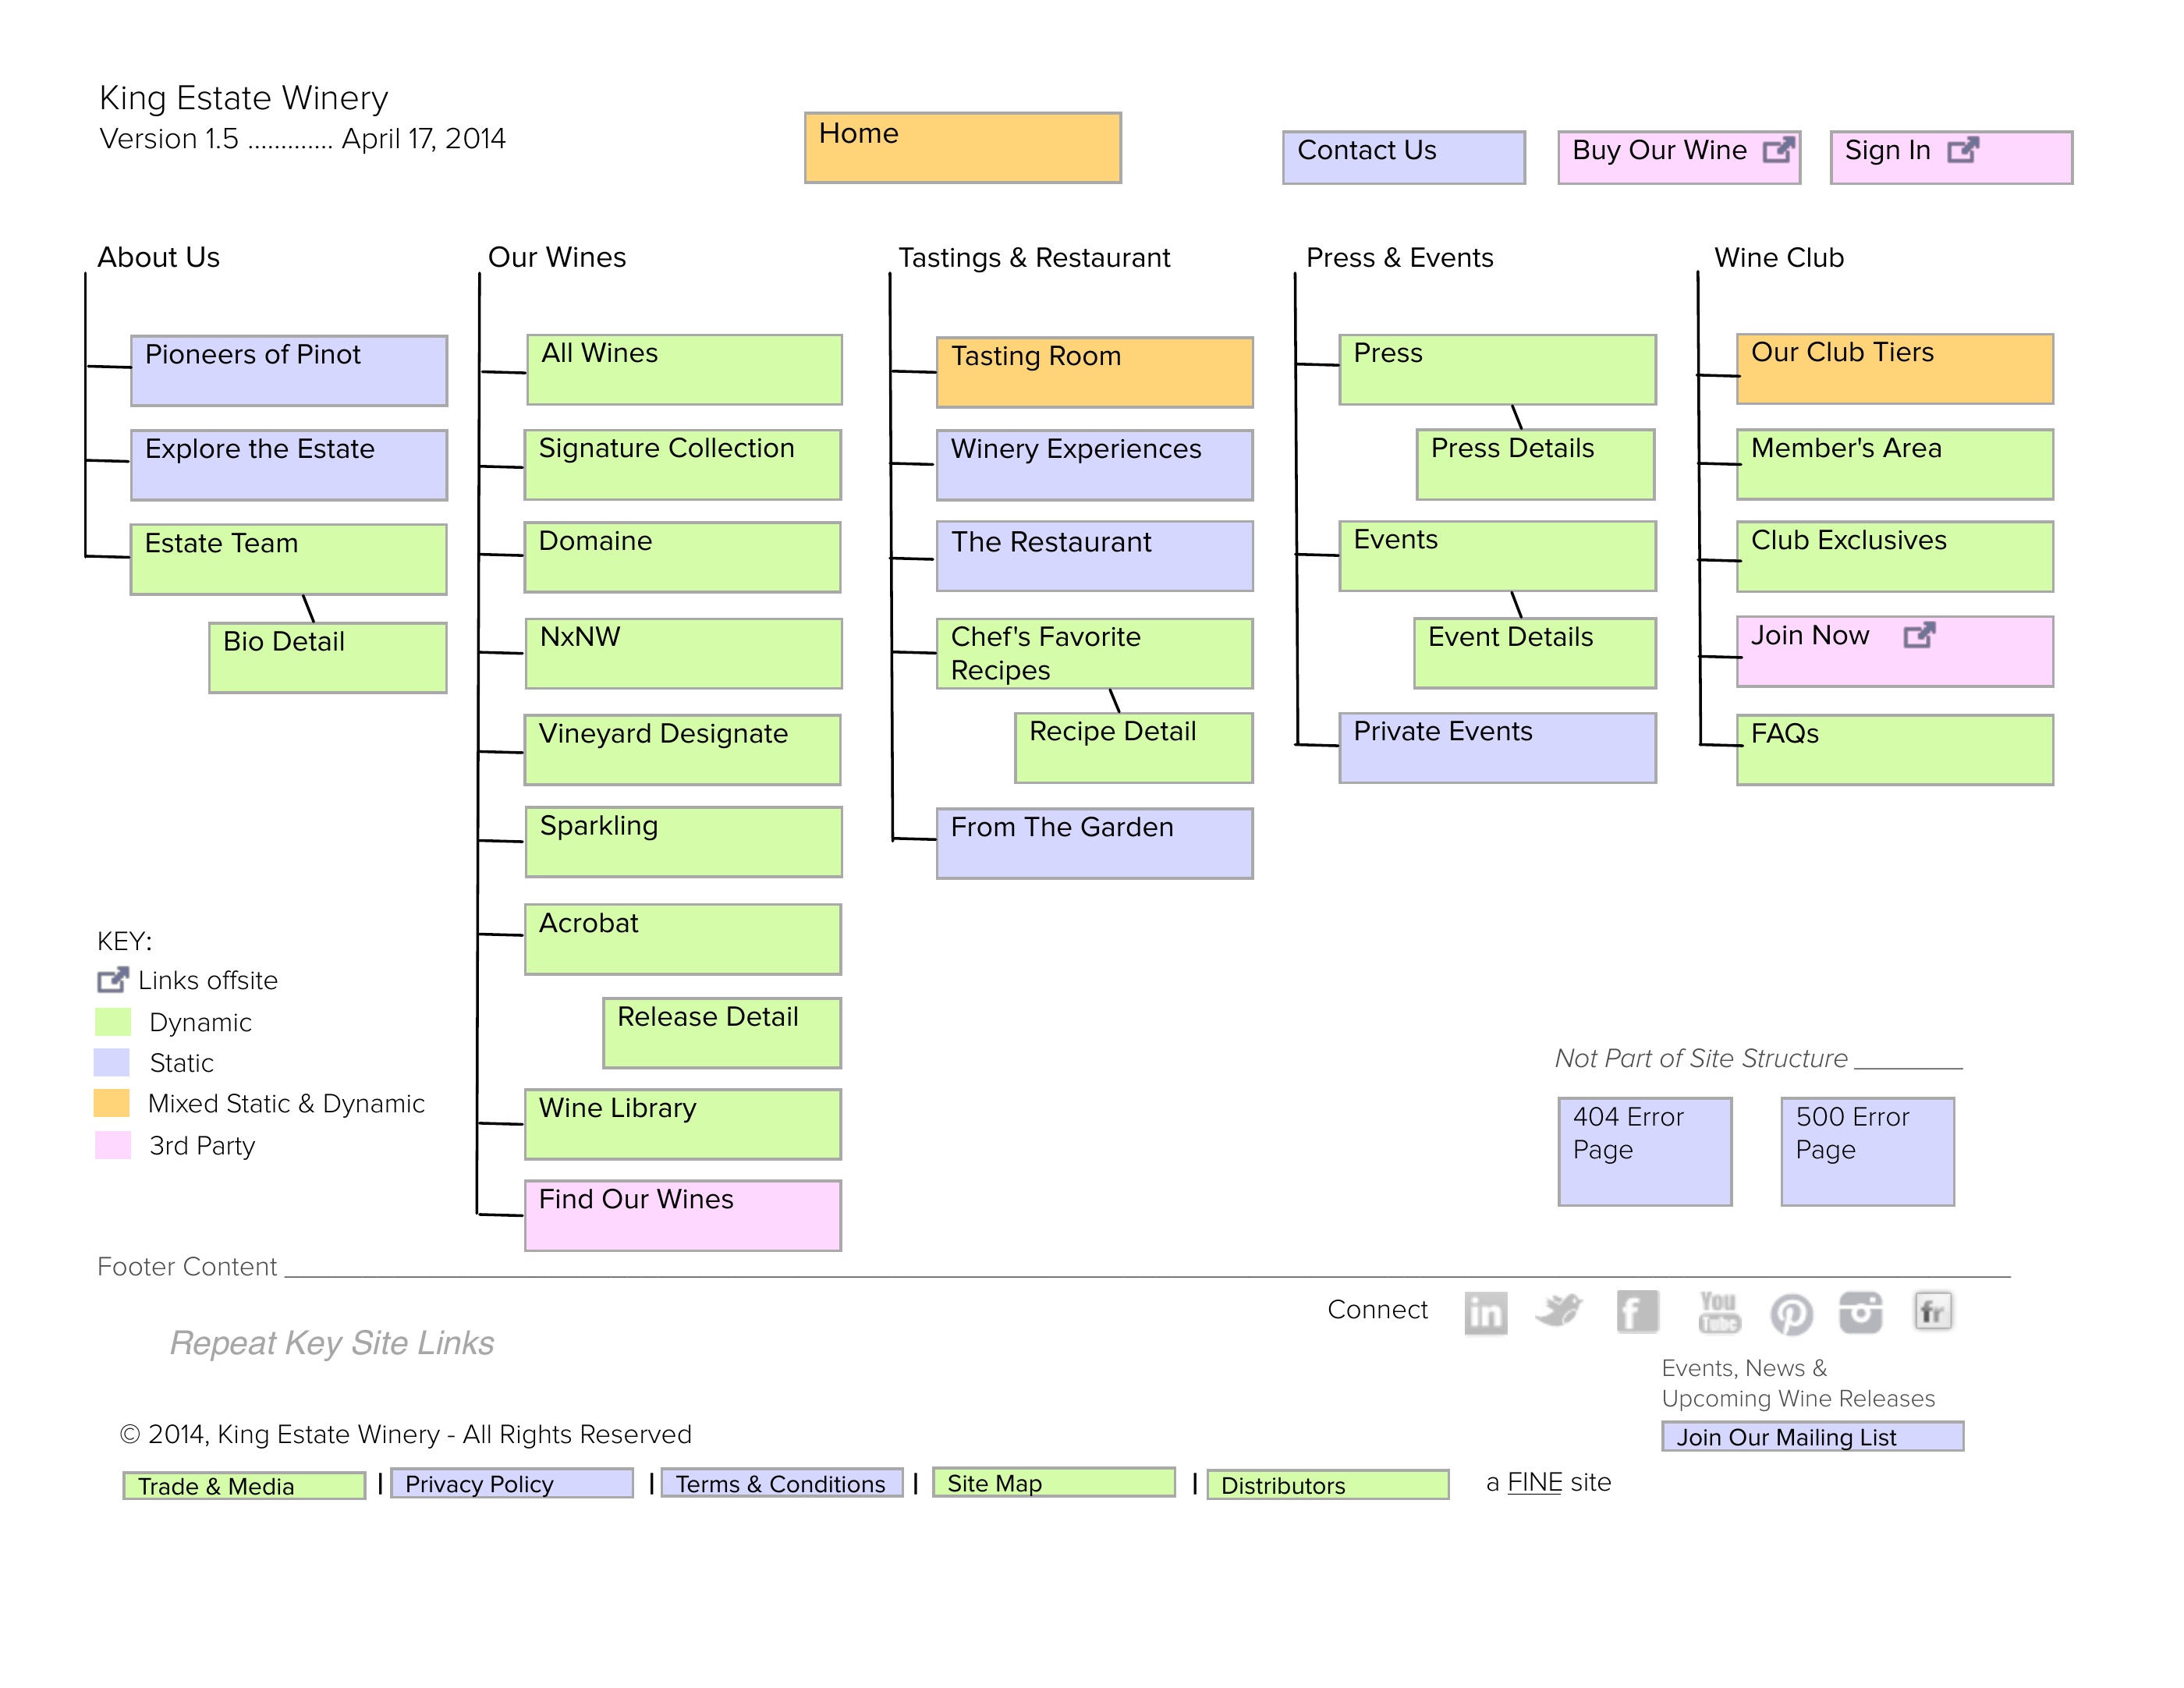Select the Home box
The height and width of the screenshot is (1688, 2184).
pos(963,148)
